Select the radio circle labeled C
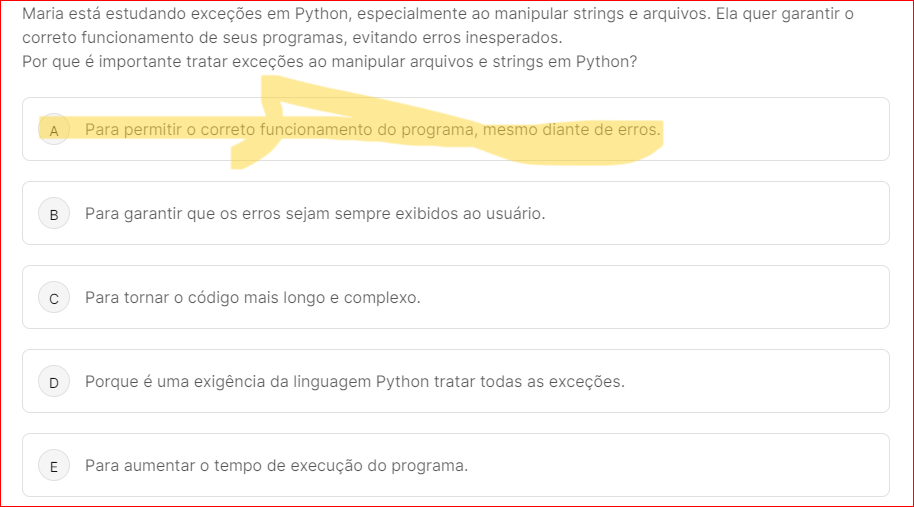Viewport: 914px width, 507px height. click(x=54, y=298)
